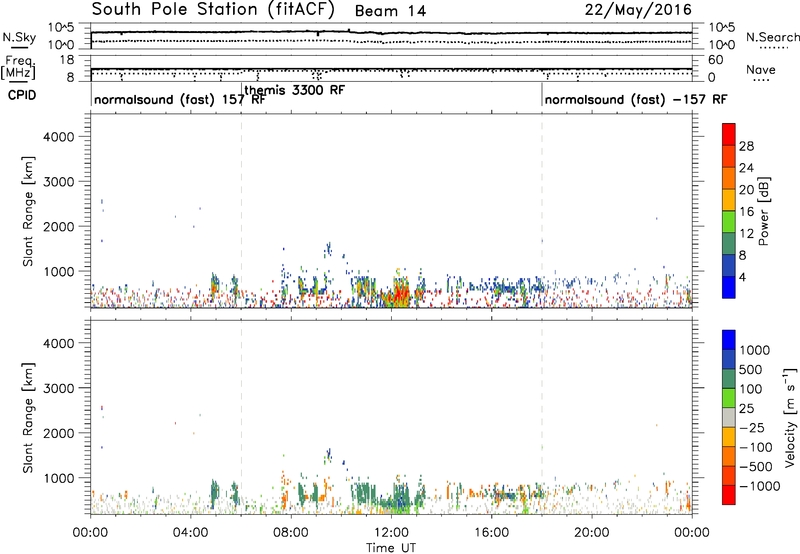
Task: Click the "Nave" legend label
Action: click(761, 70)
